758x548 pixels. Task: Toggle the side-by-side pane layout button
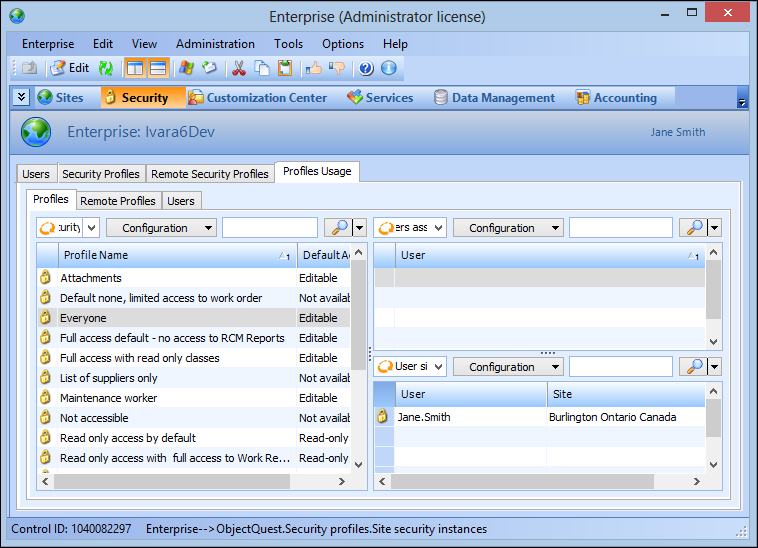click(x=135, y=68)
